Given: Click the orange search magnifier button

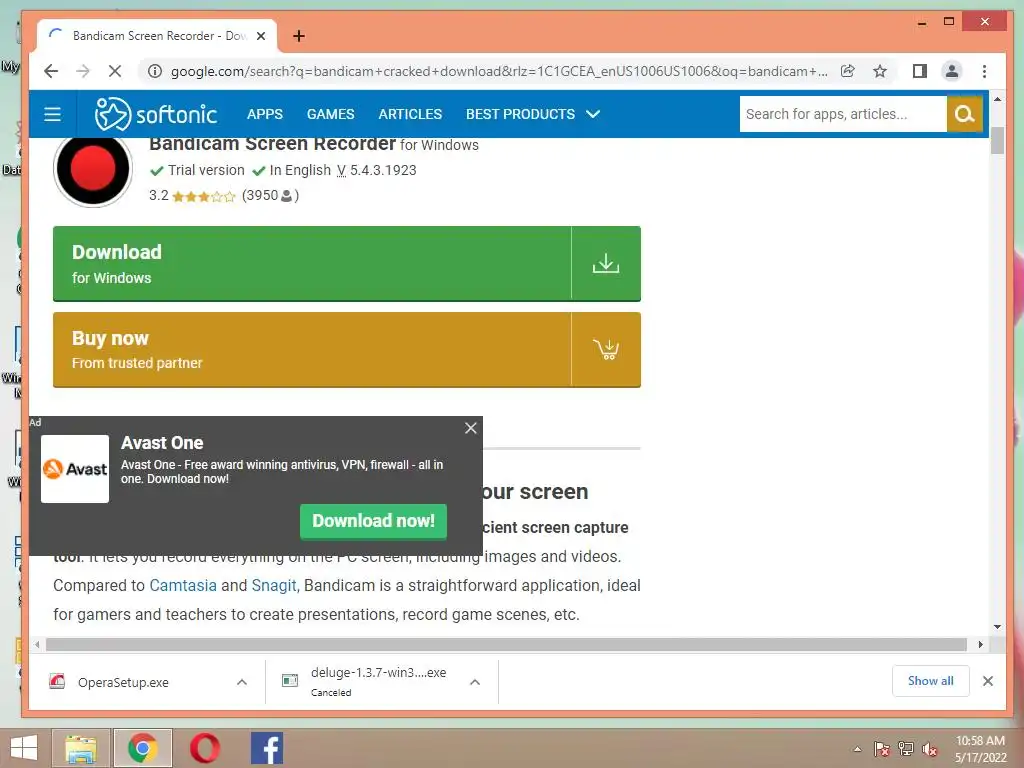Looking at the screenshot, I should (x=965, y=114).
